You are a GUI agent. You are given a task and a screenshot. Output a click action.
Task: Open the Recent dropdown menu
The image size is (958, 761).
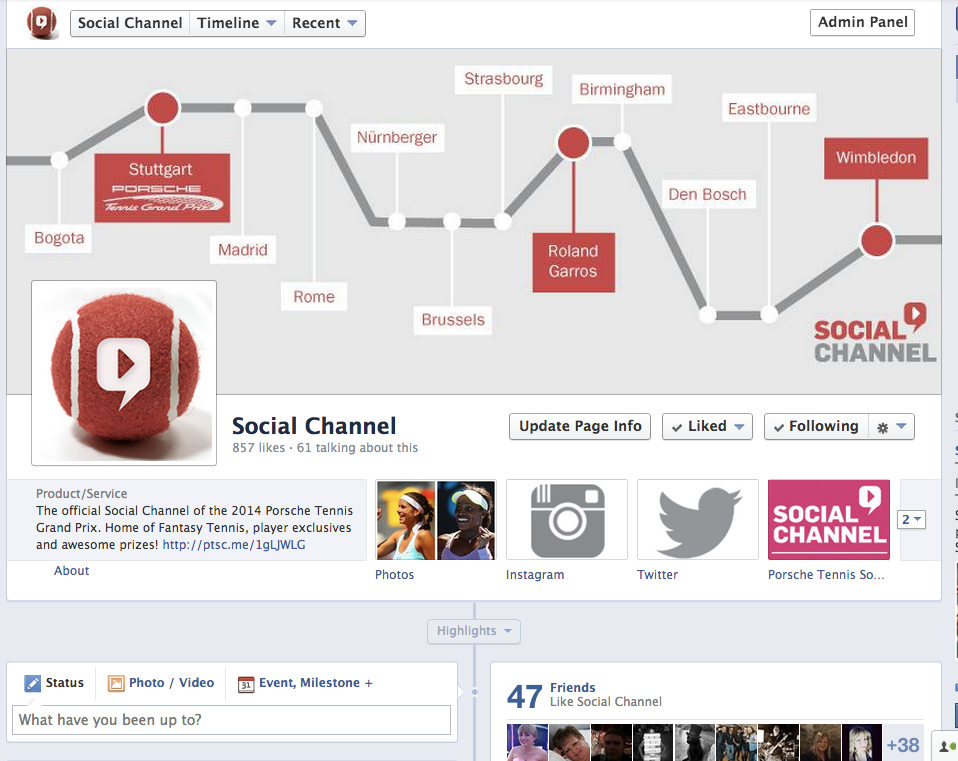point(324,23)
